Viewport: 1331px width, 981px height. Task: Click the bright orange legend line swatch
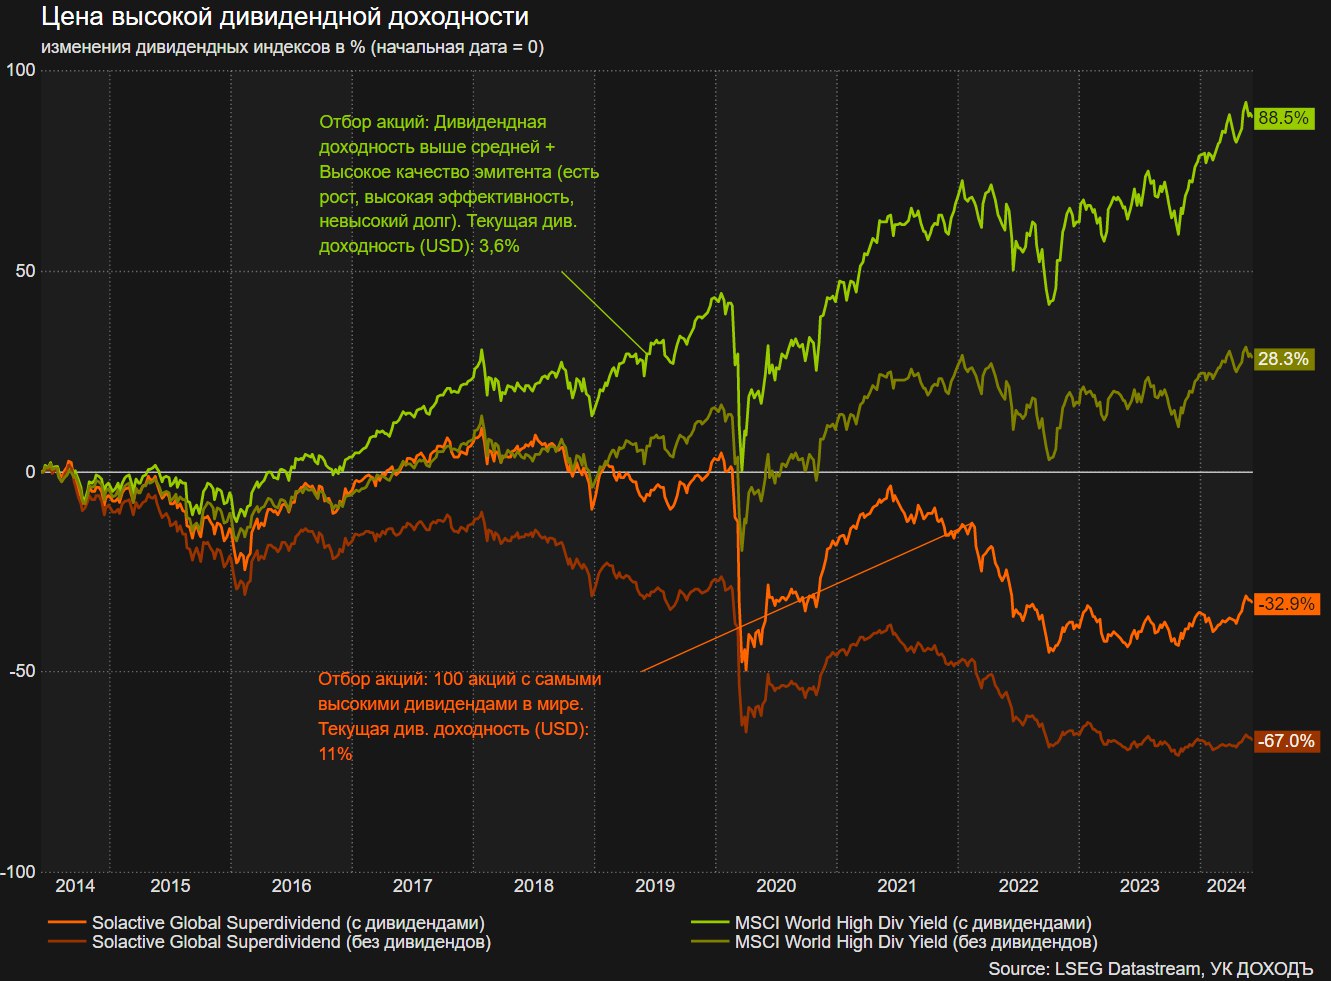pyautogui.click(x=66, y=923)
